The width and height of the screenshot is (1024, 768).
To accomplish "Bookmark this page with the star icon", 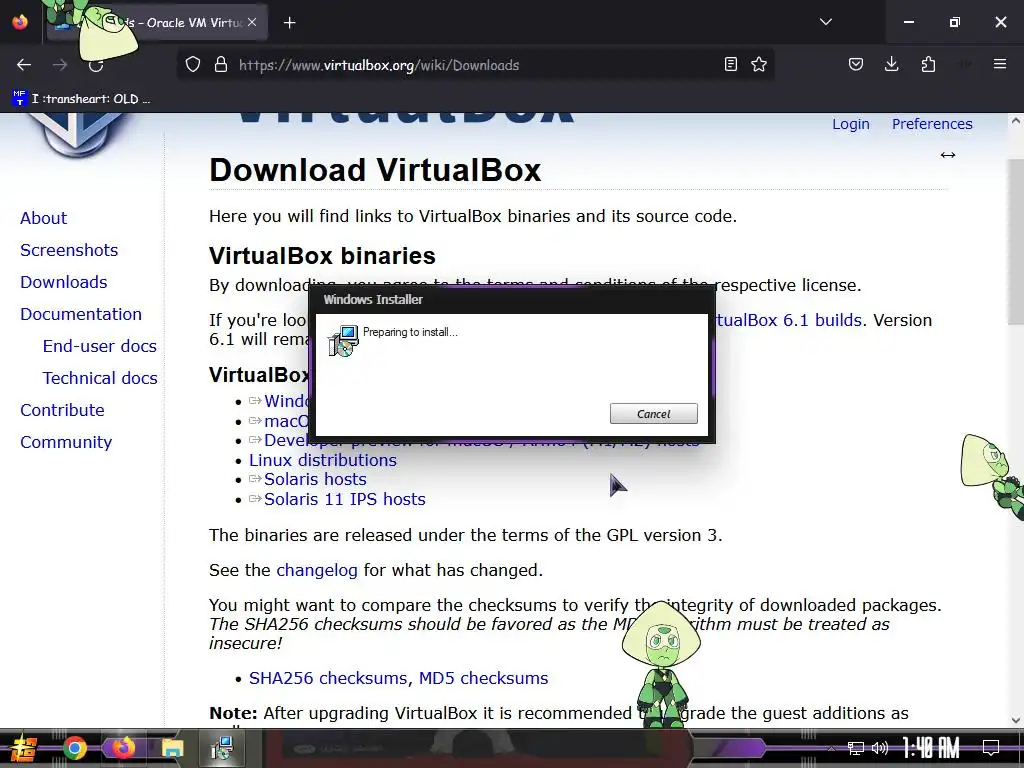I will [759, 64].
